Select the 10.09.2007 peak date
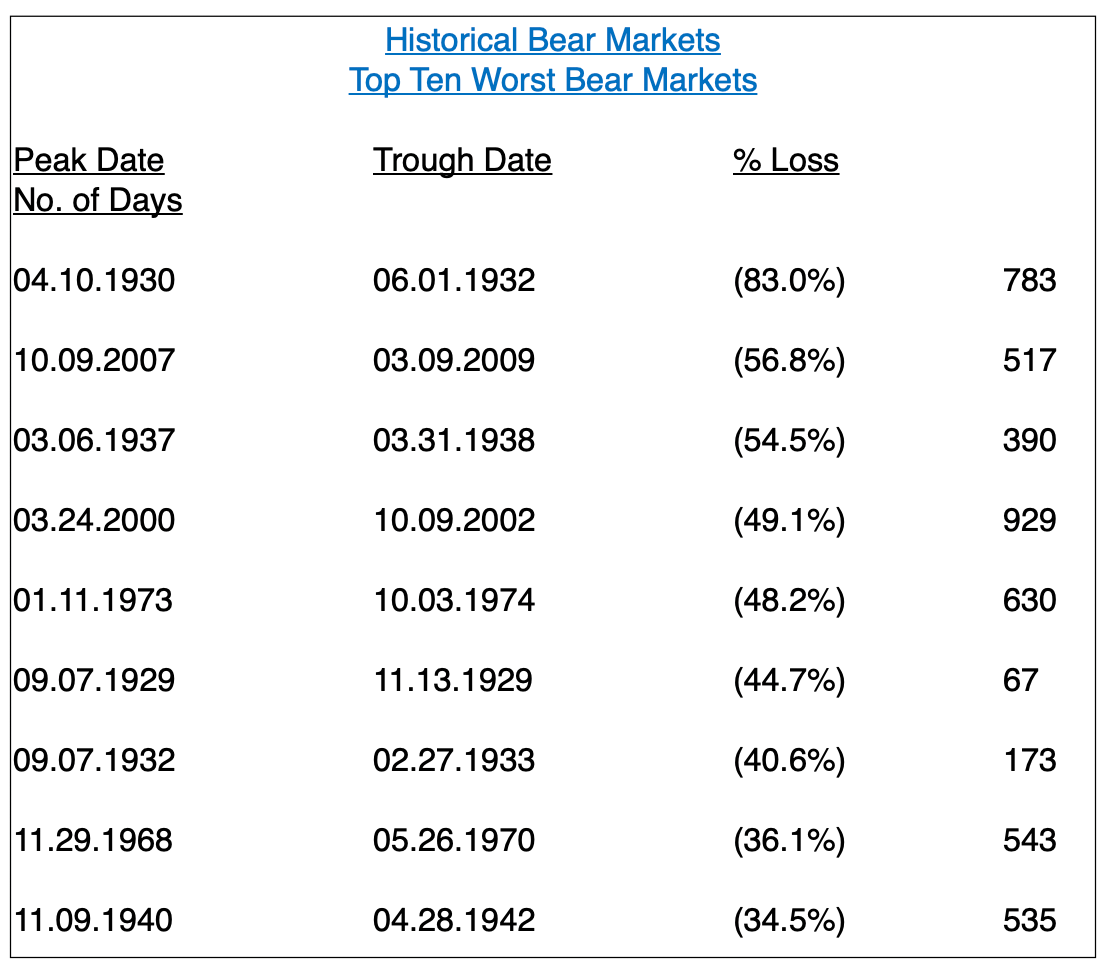 pos(94,361)
